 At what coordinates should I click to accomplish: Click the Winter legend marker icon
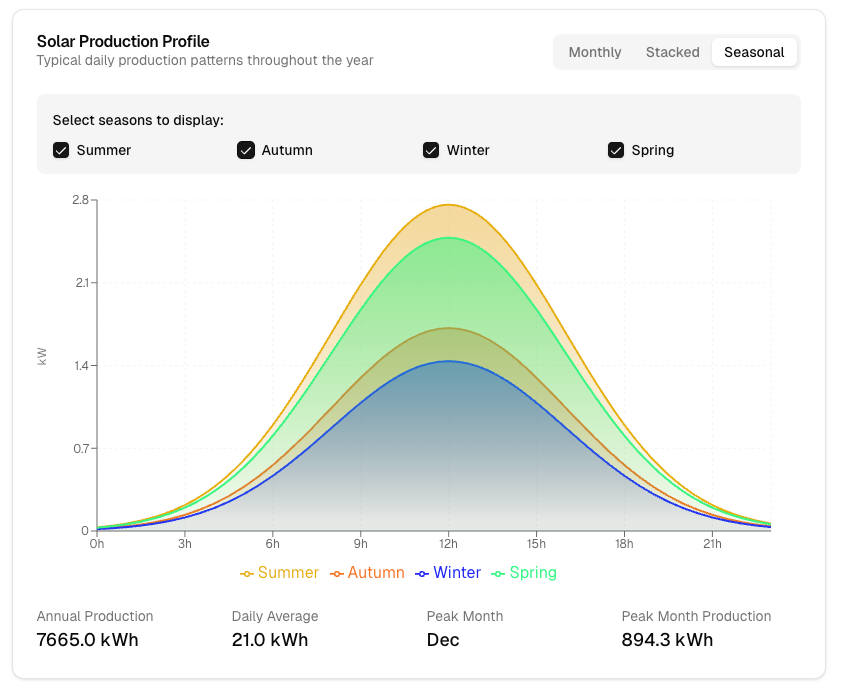coord(422,574)
